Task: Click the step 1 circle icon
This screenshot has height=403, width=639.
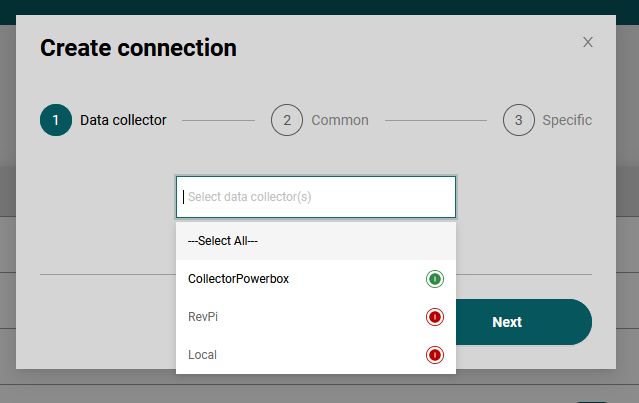Action: tap(56, 120)
